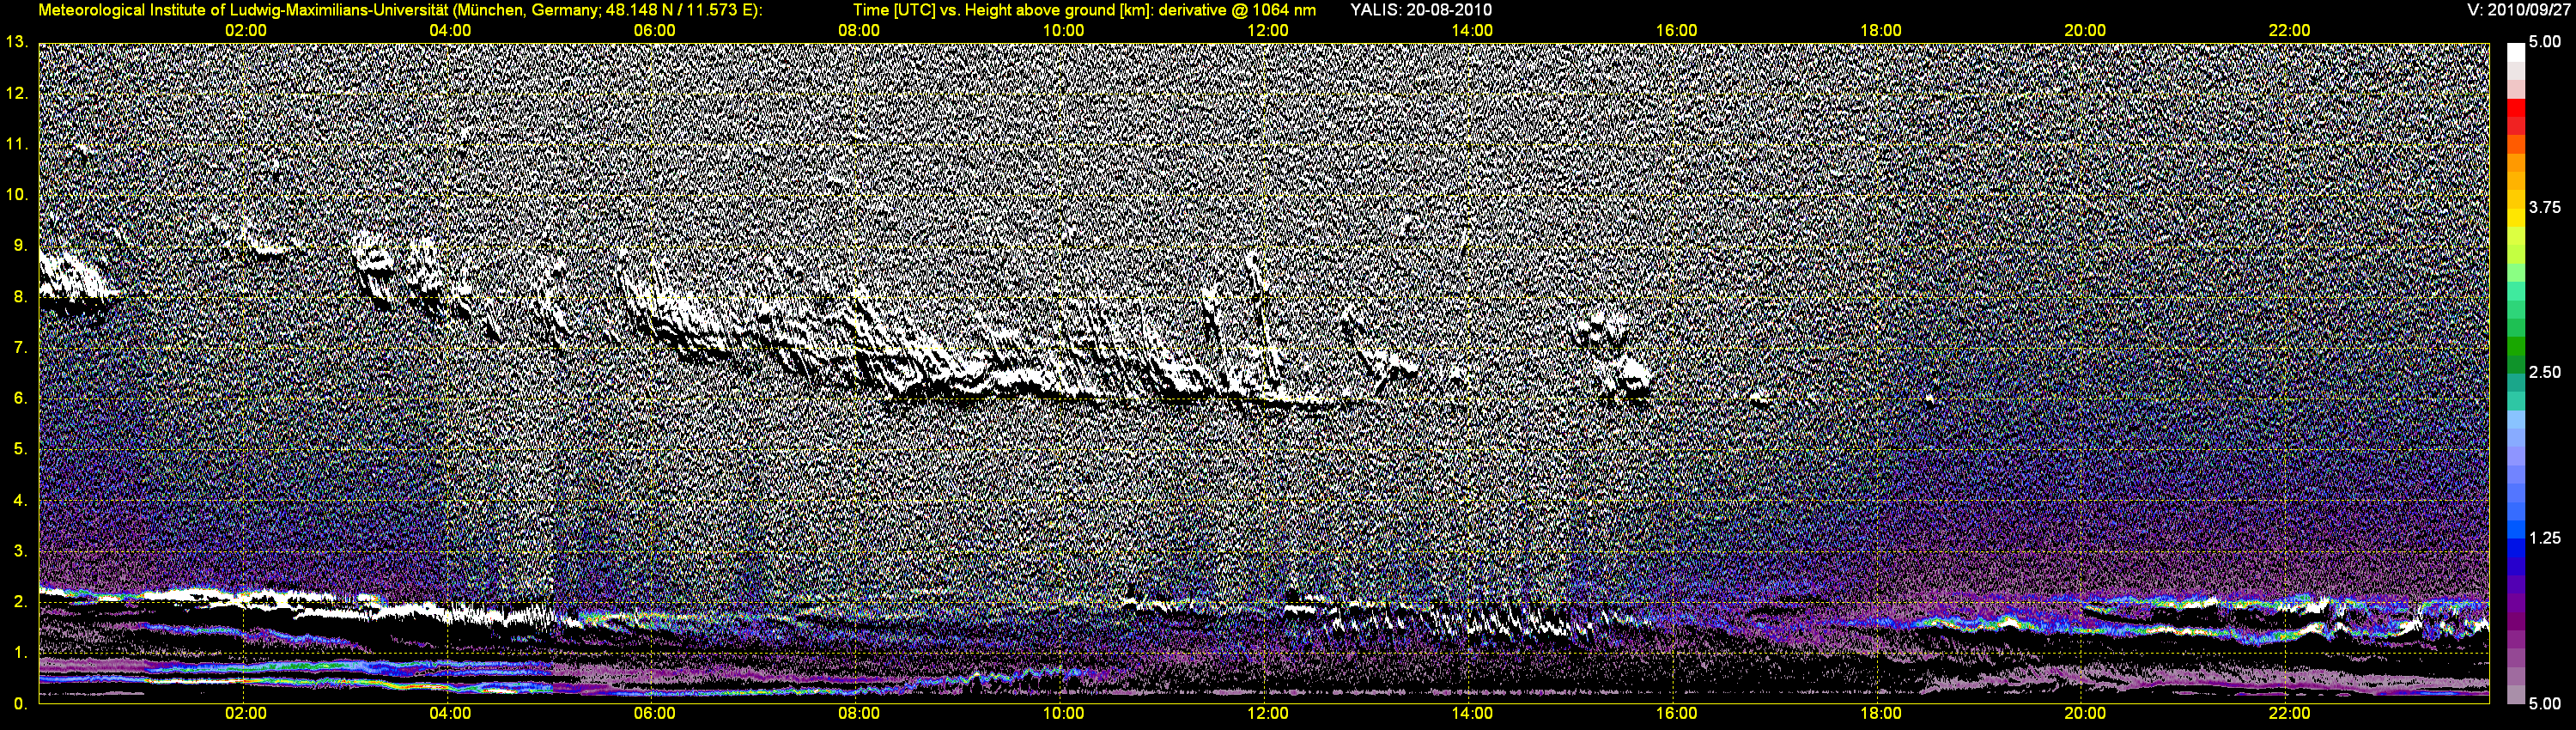This screenshot has width=2576, height=730.
Task: Click the 02:00 label on the top time axis
Action: [x=245, y=31]
